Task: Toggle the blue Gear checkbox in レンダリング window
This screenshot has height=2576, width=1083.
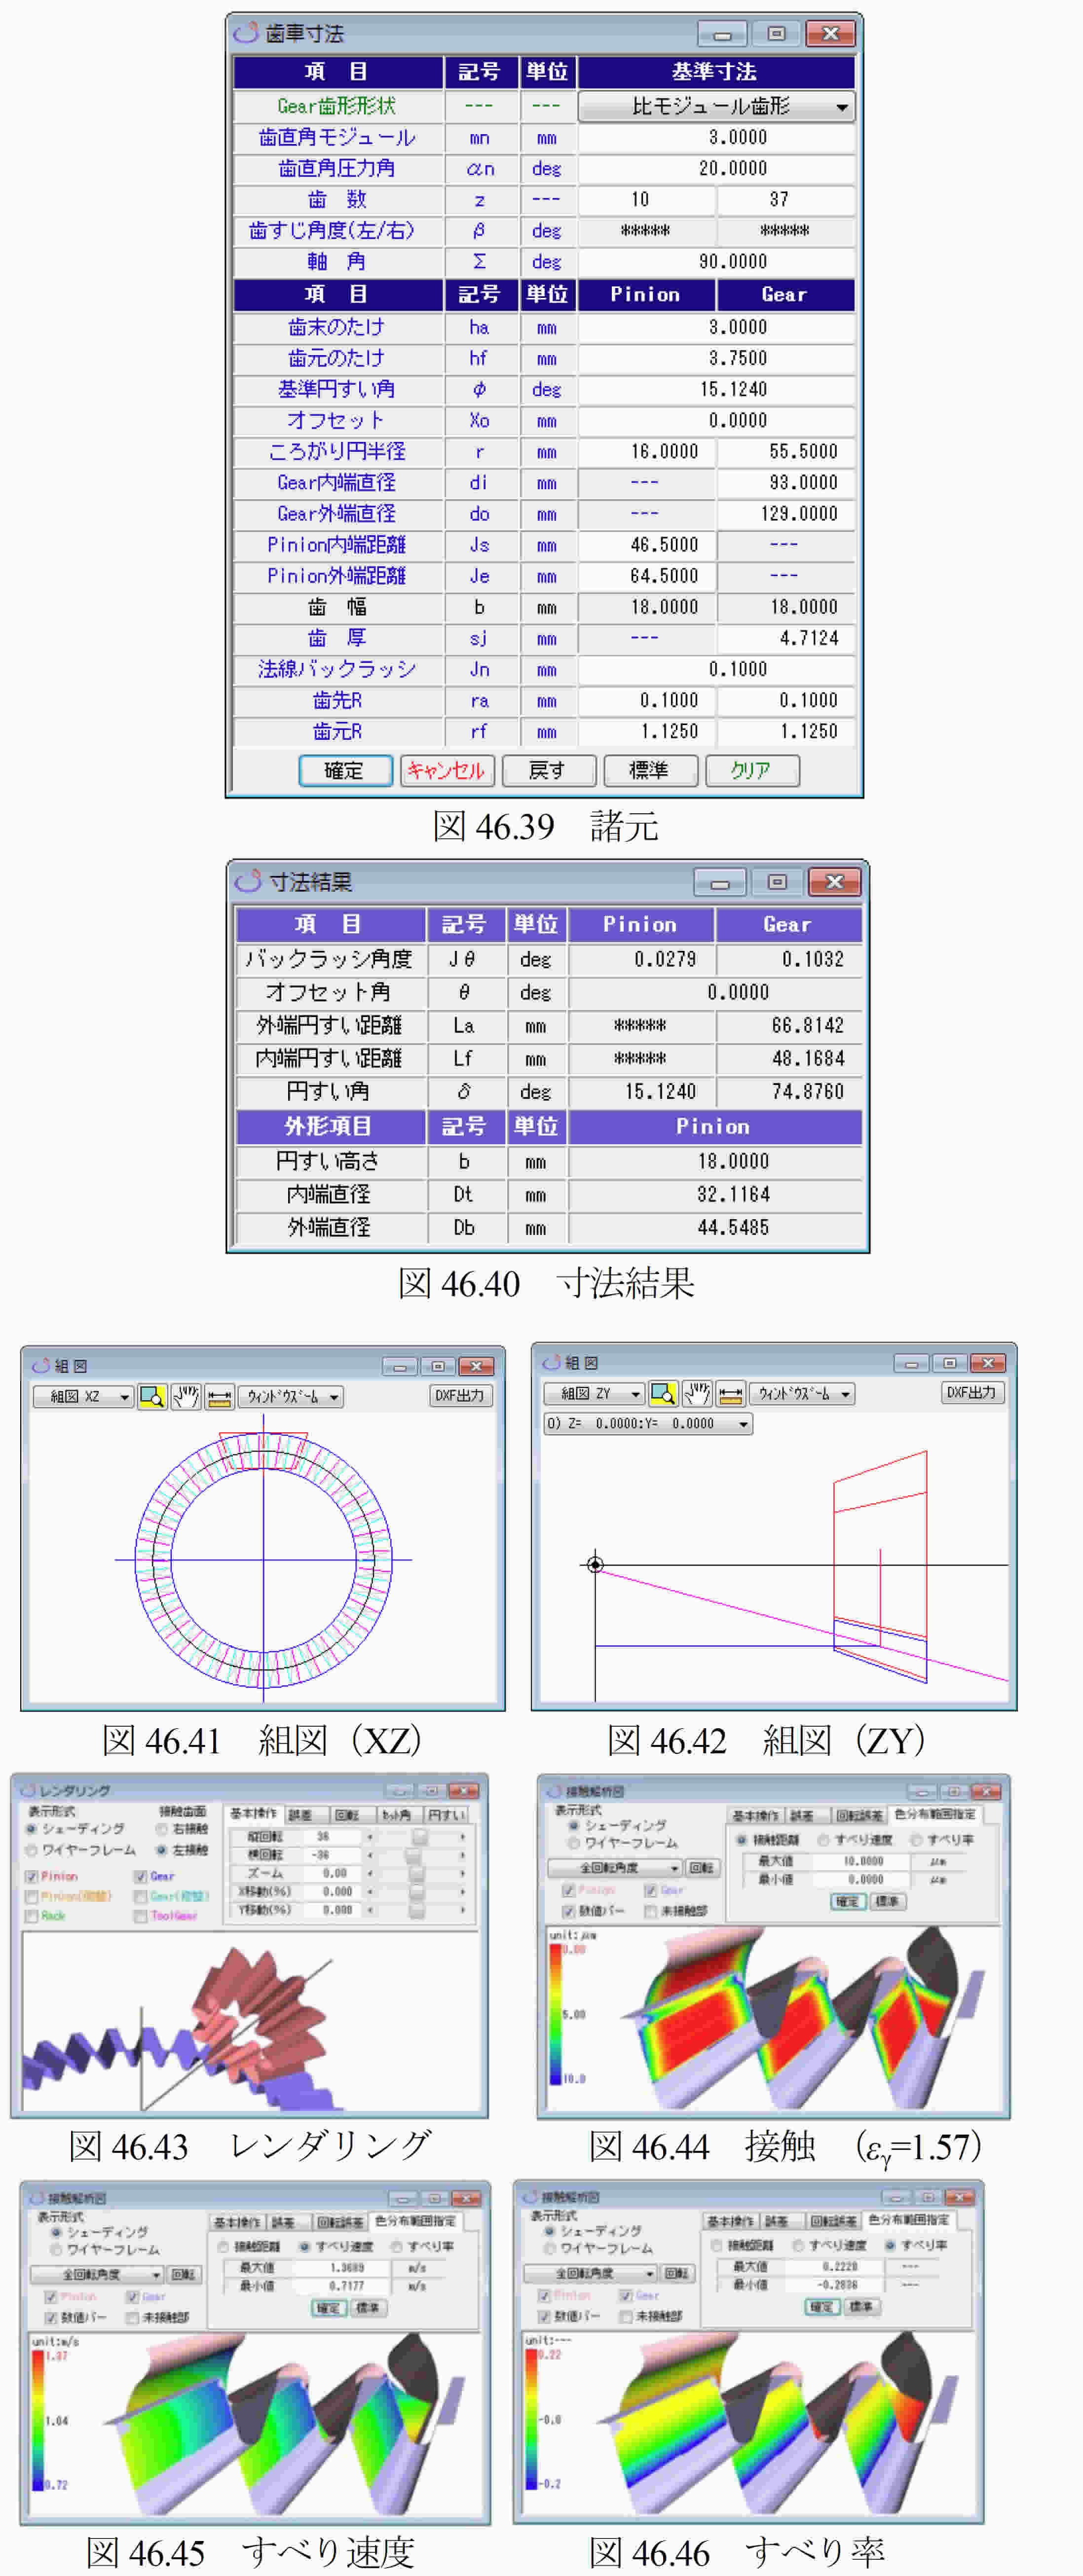Action: point(141,1877)
